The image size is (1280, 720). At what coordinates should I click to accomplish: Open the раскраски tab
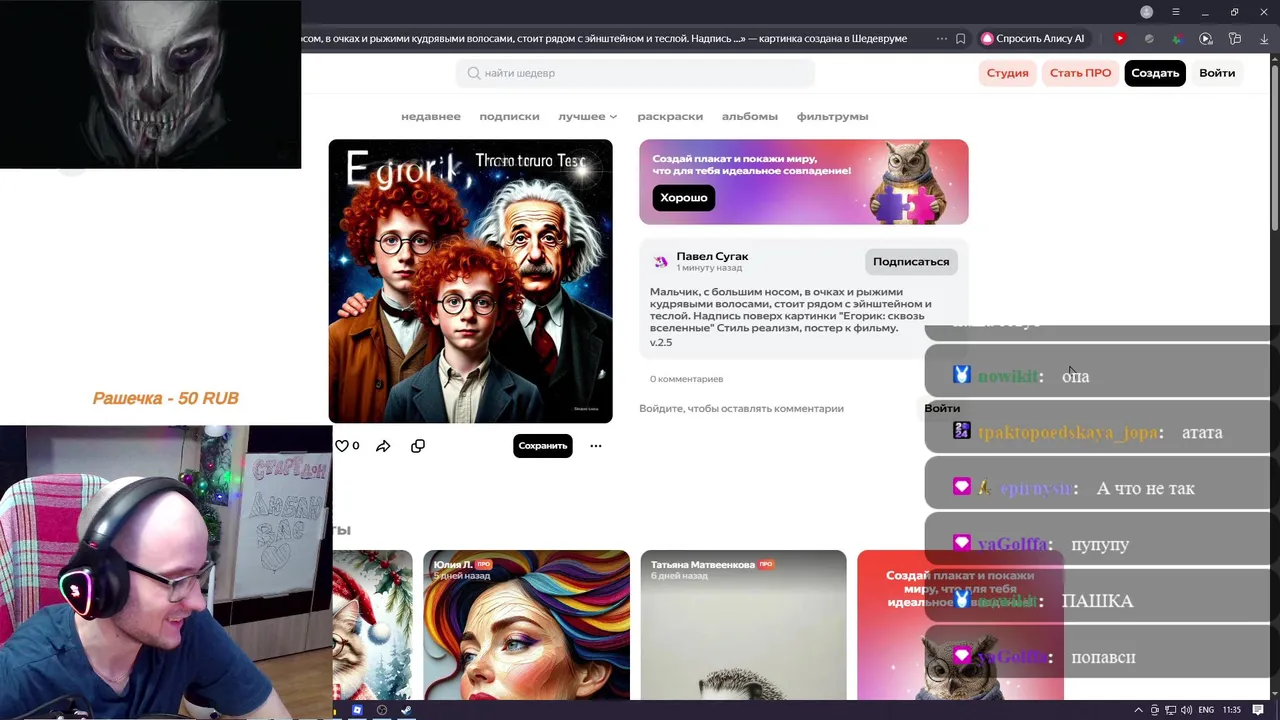pyautogui.click(x=670, y=116)
